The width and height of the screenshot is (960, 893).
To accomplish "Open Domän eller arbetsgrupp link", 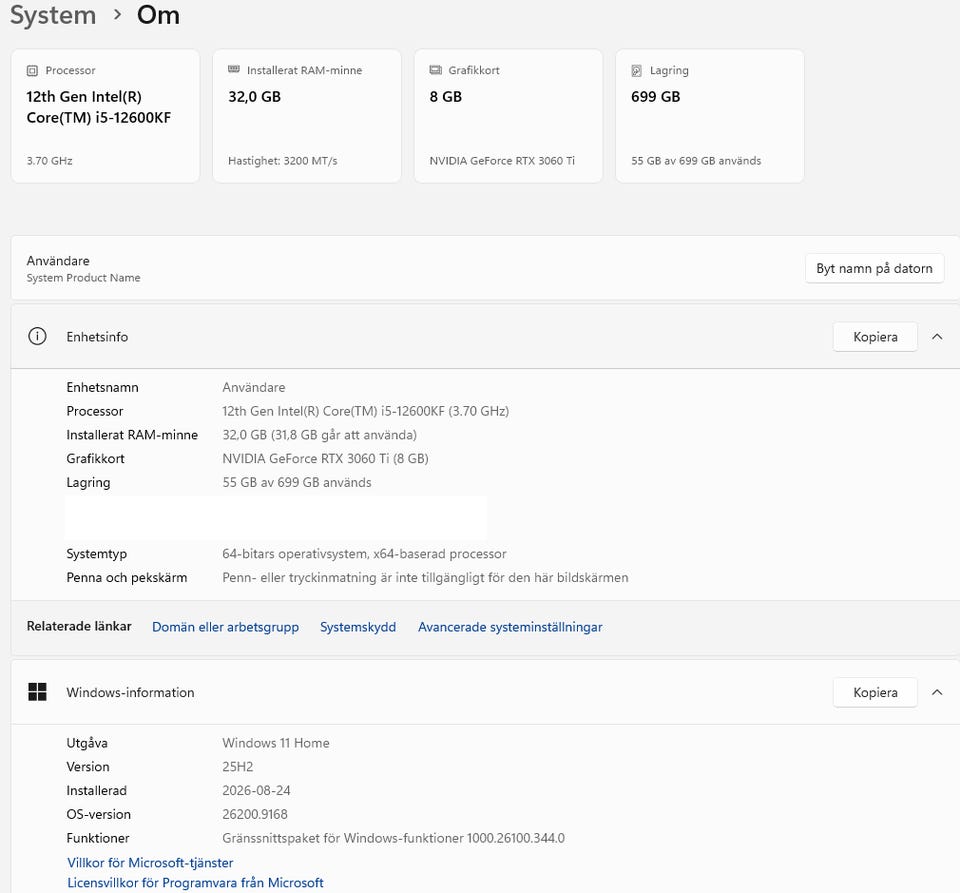I will tap(225, 627).
